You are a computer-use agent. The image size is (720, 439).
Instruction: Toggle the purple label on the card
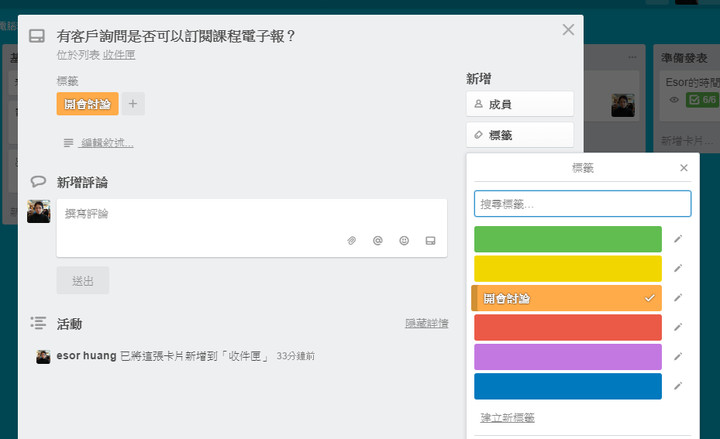568,357
